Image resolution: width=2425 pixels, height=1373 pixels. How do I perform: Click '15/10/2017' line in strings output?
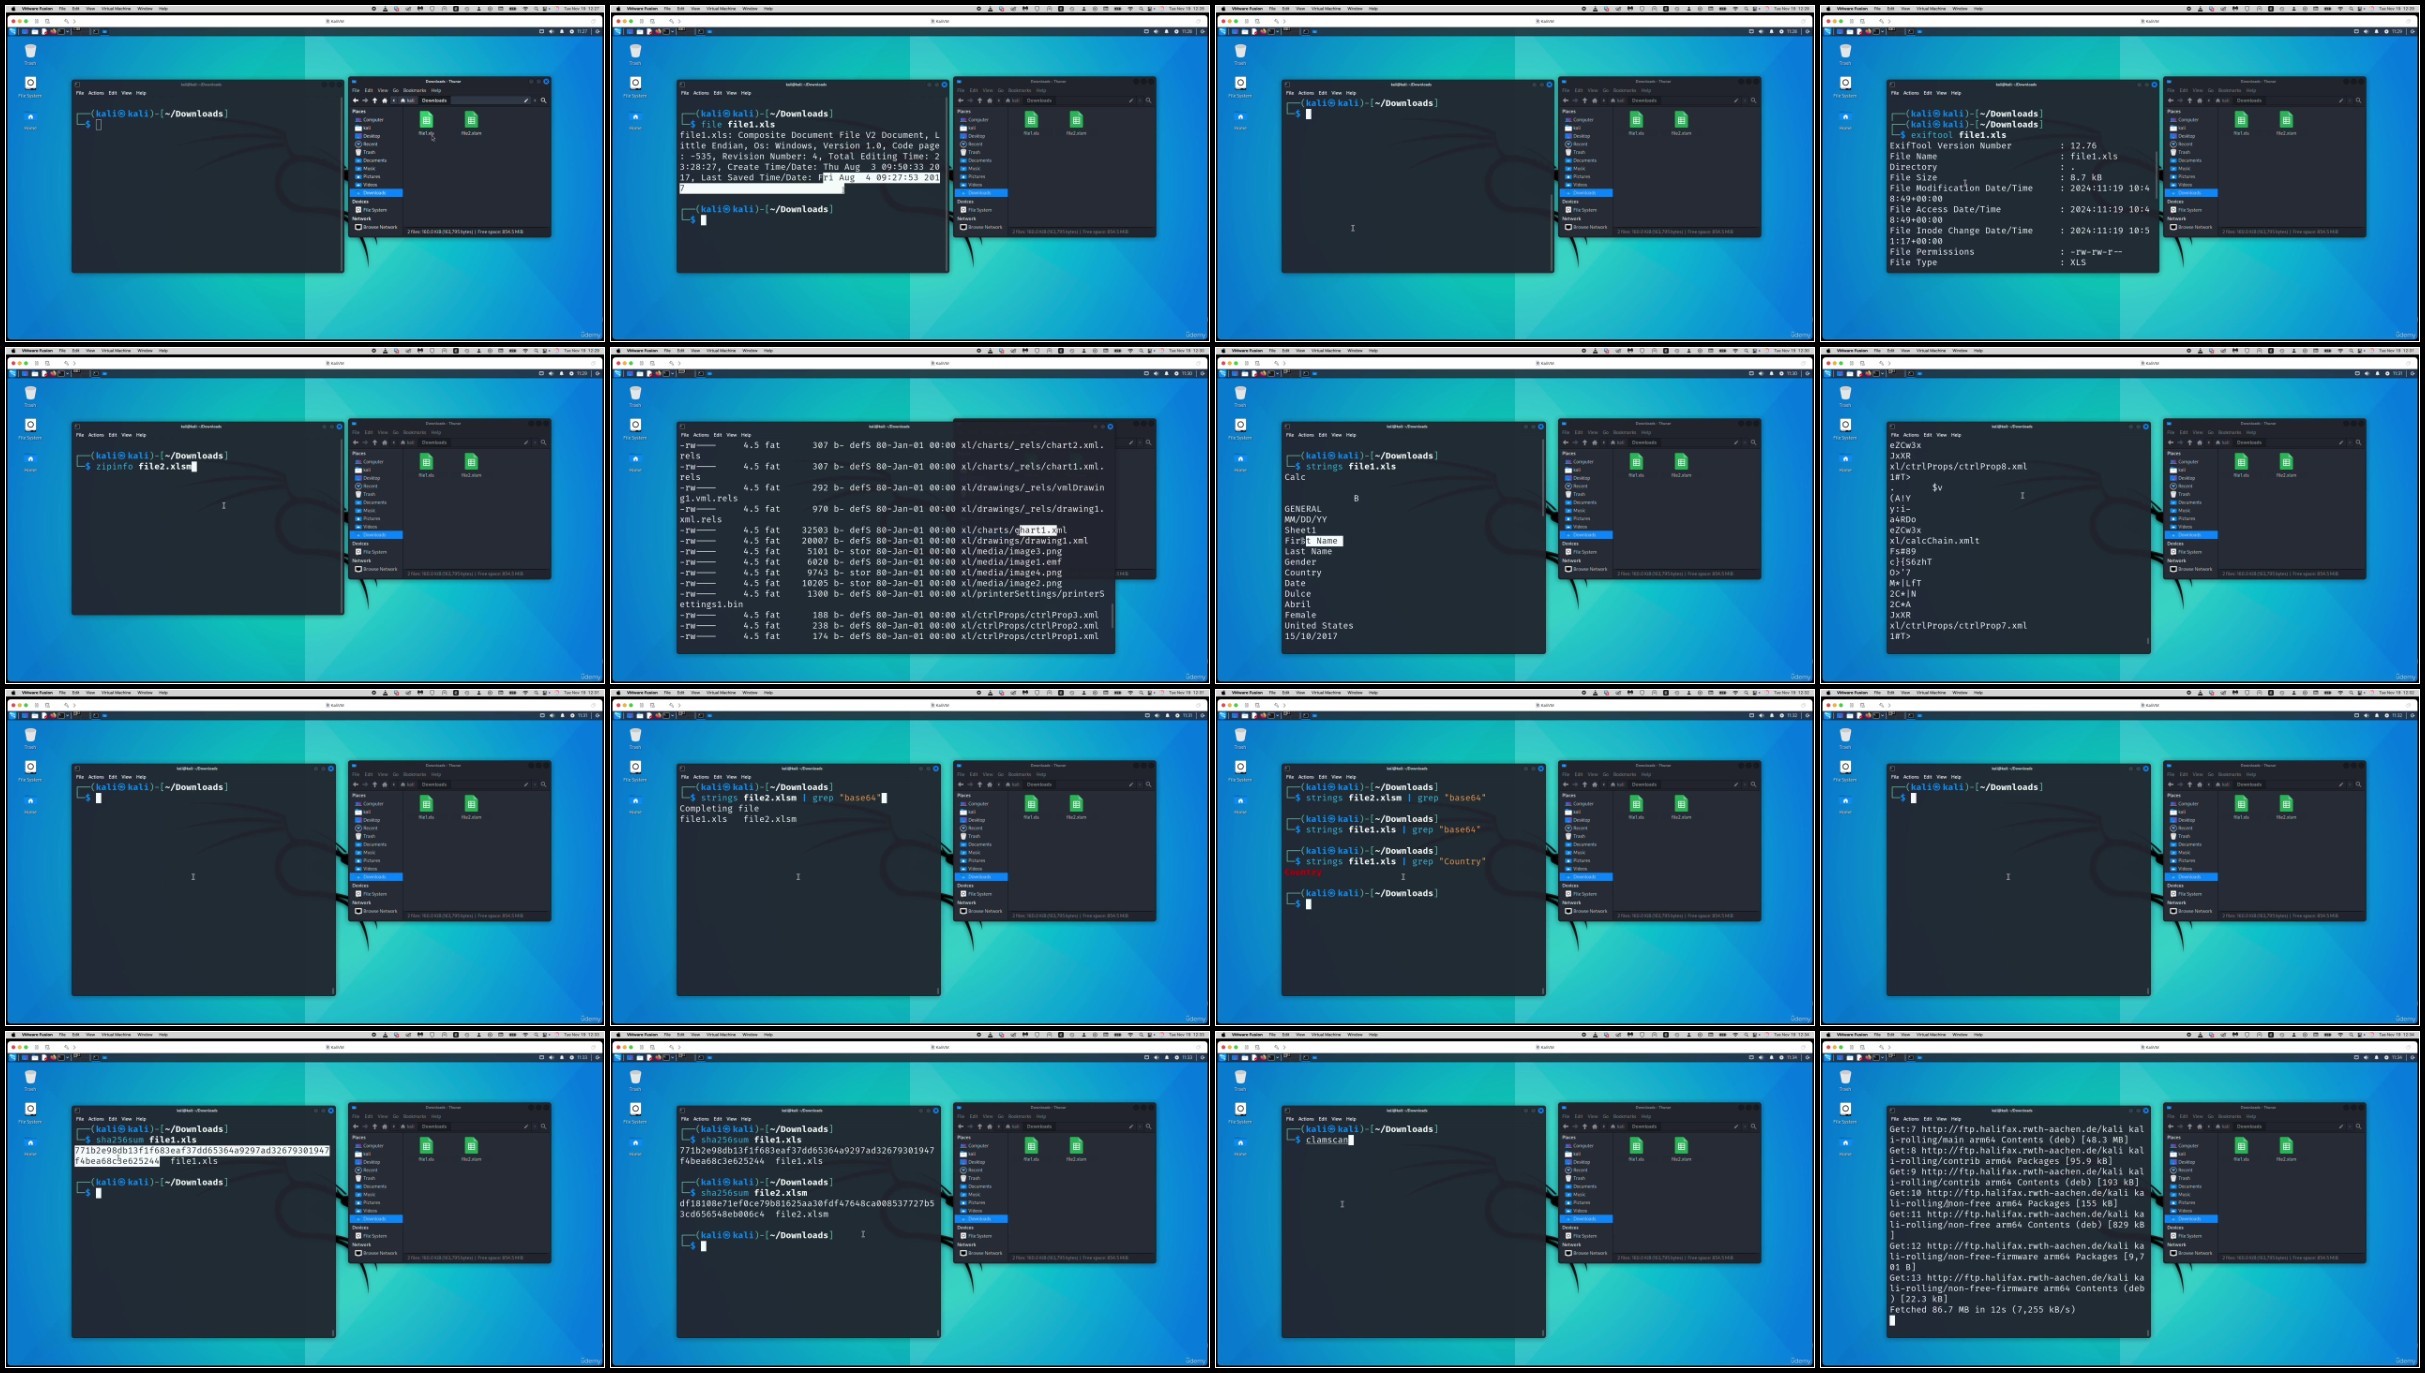pos(1311,636)
